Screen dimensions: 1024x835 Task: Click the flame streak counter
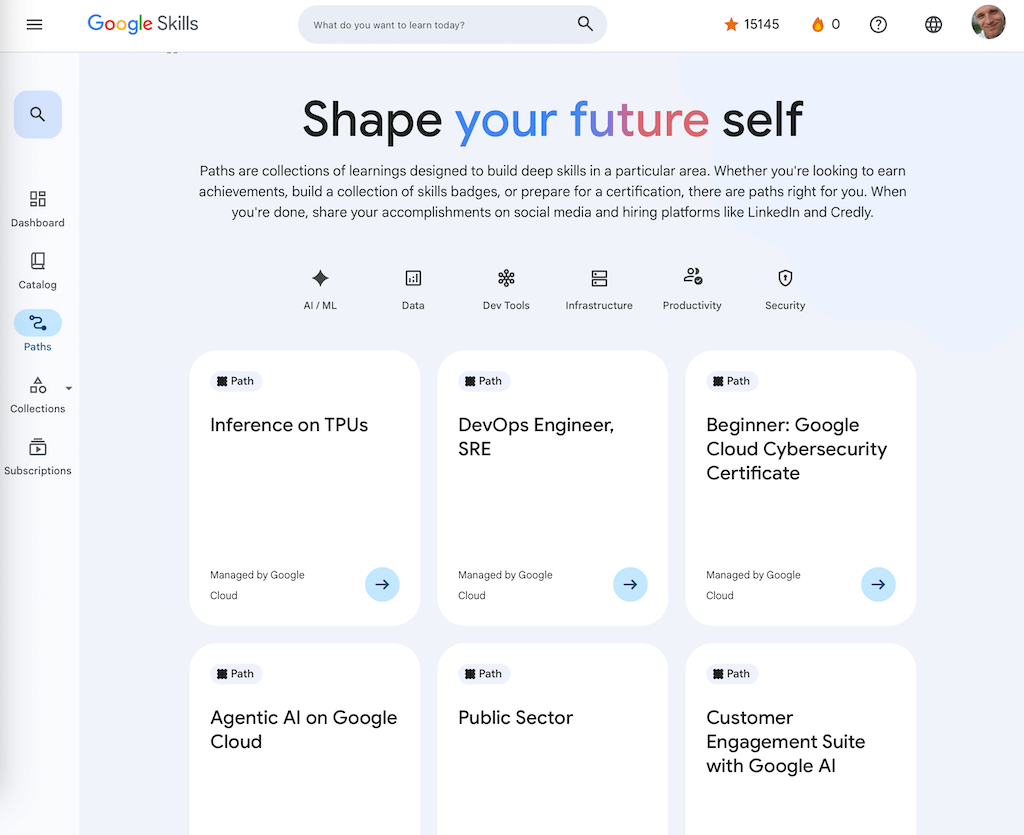(x=825, y=24)
